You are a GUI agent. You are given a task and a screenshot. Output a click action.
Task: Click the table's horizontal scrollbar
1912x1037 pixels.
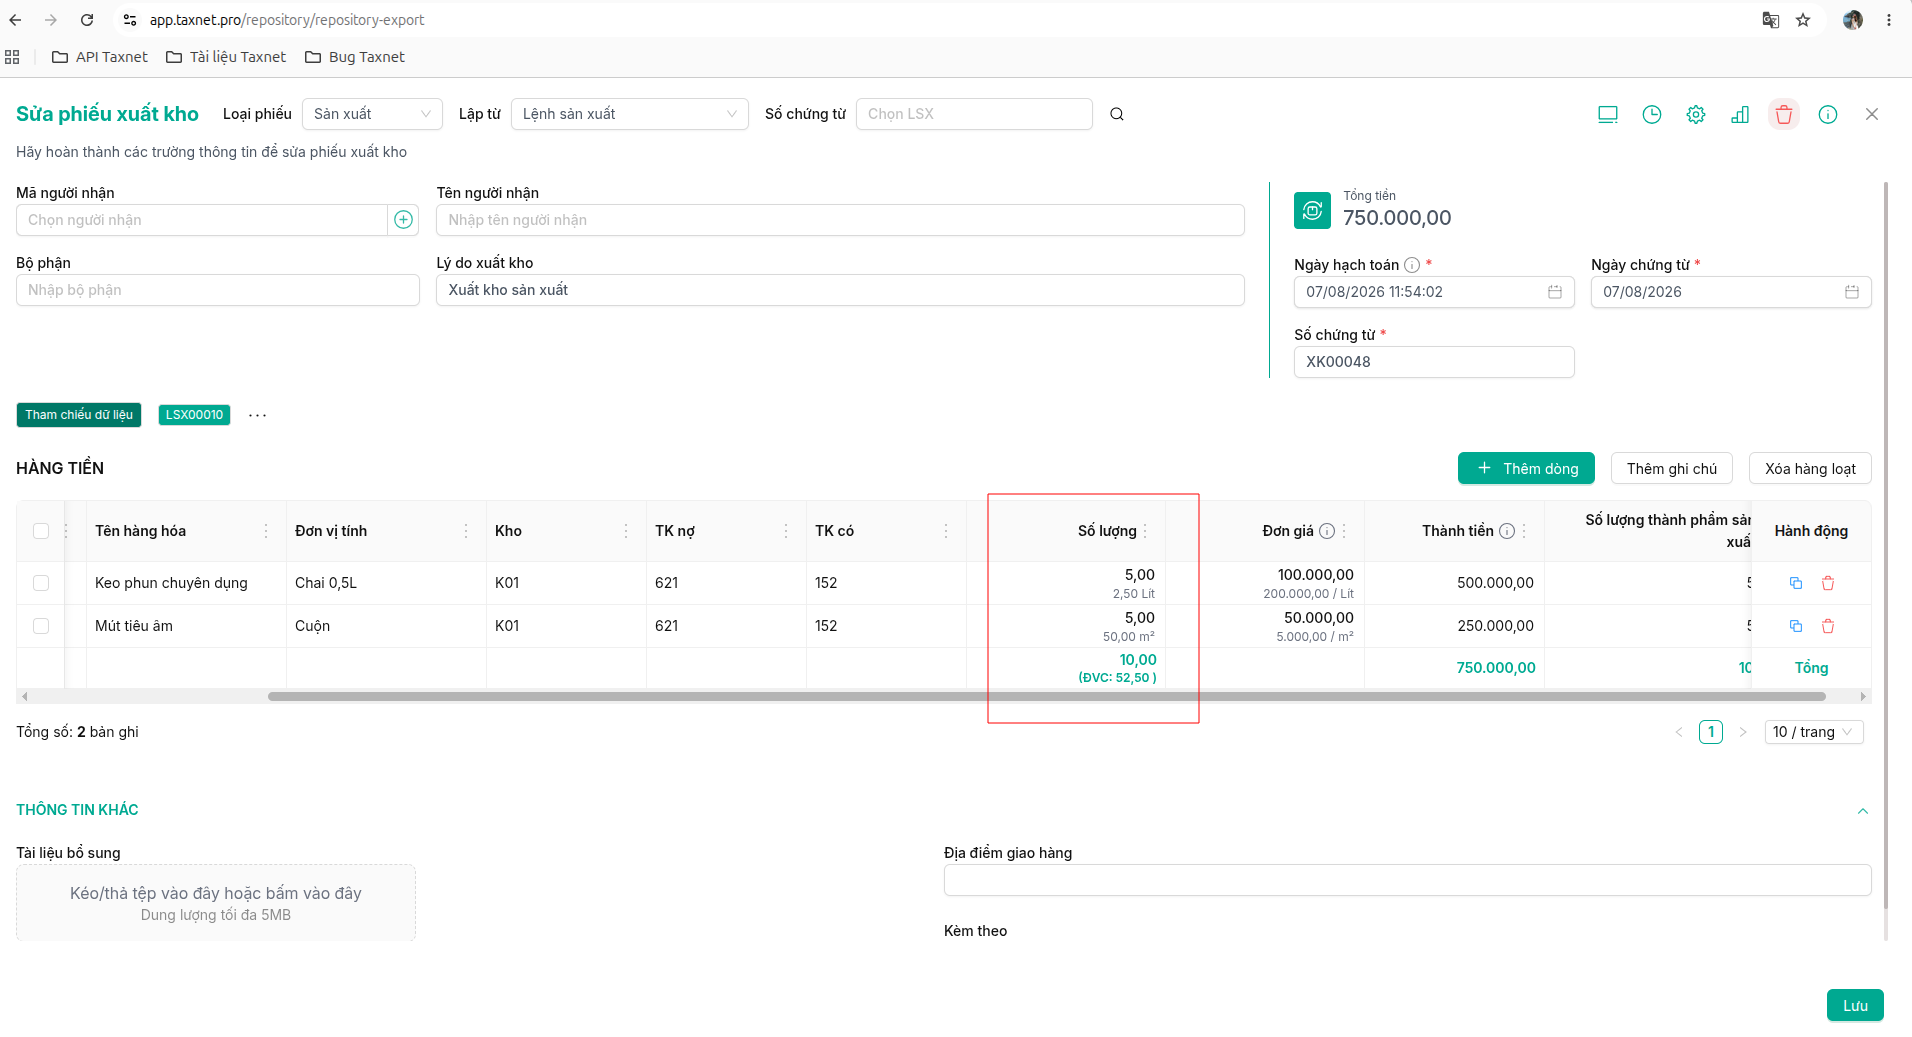[x=1047, y=696]
